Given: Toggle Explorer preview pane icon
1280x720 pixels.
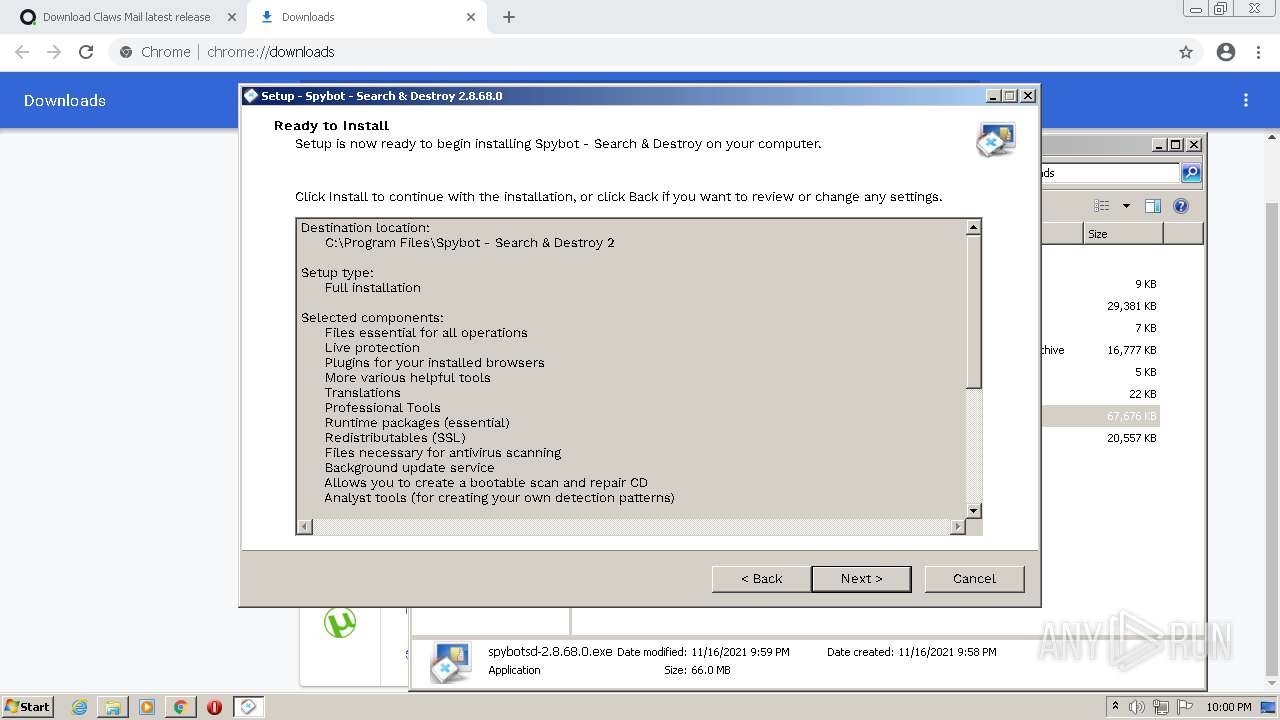Looking at the screenshot, I should click(1153, 206).
